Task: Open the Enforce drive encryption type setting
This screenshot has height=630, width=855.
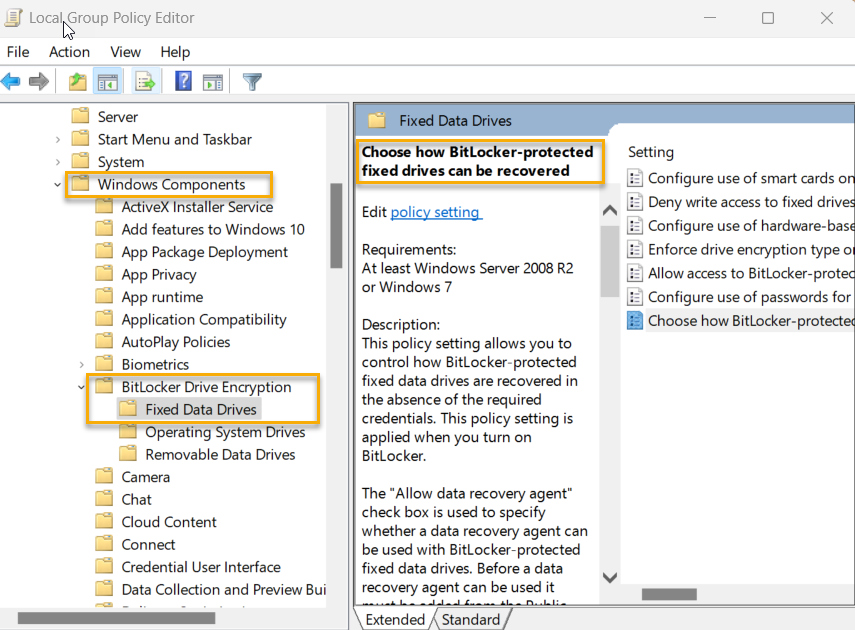Action: tap(745, 249)
